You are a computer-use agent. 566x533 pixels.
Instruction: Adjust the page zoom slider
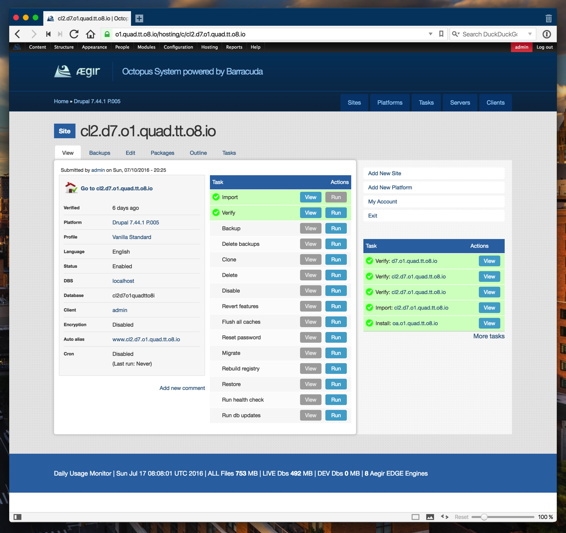[484, 517]
